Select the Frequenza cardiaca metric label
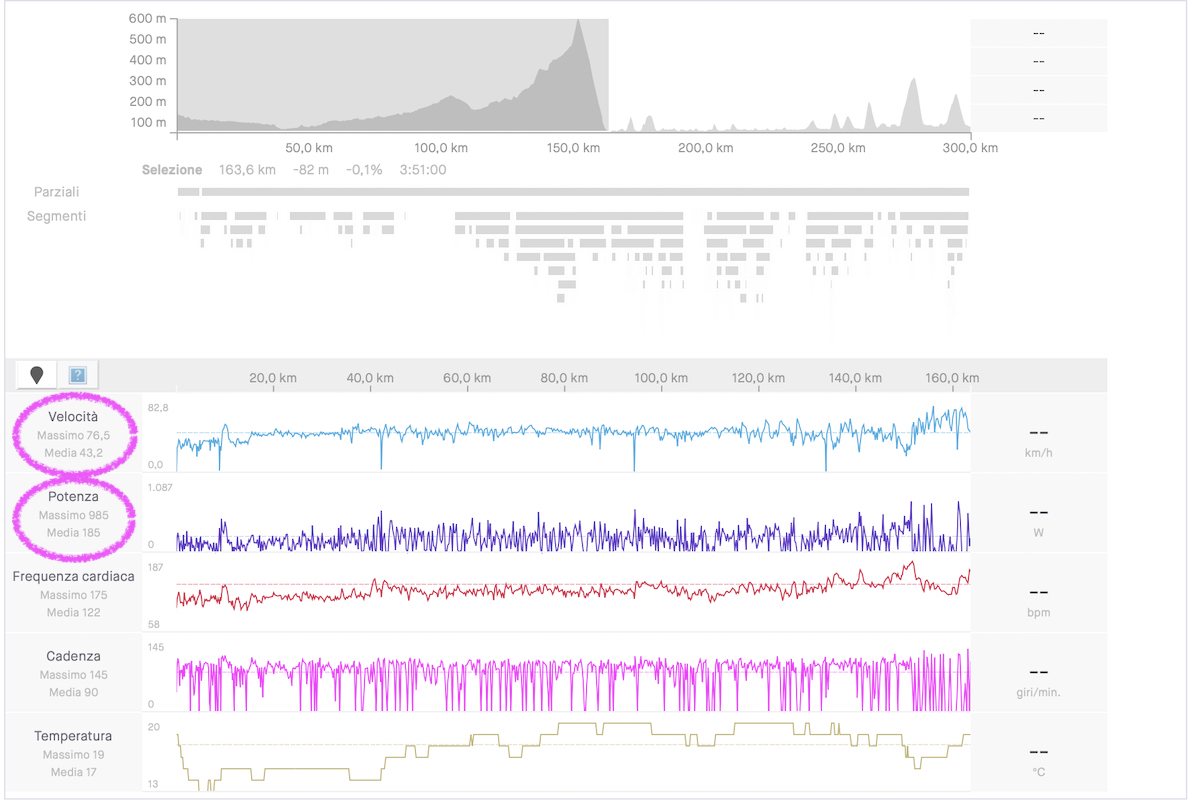1200x809 pixels. (74, 576)
